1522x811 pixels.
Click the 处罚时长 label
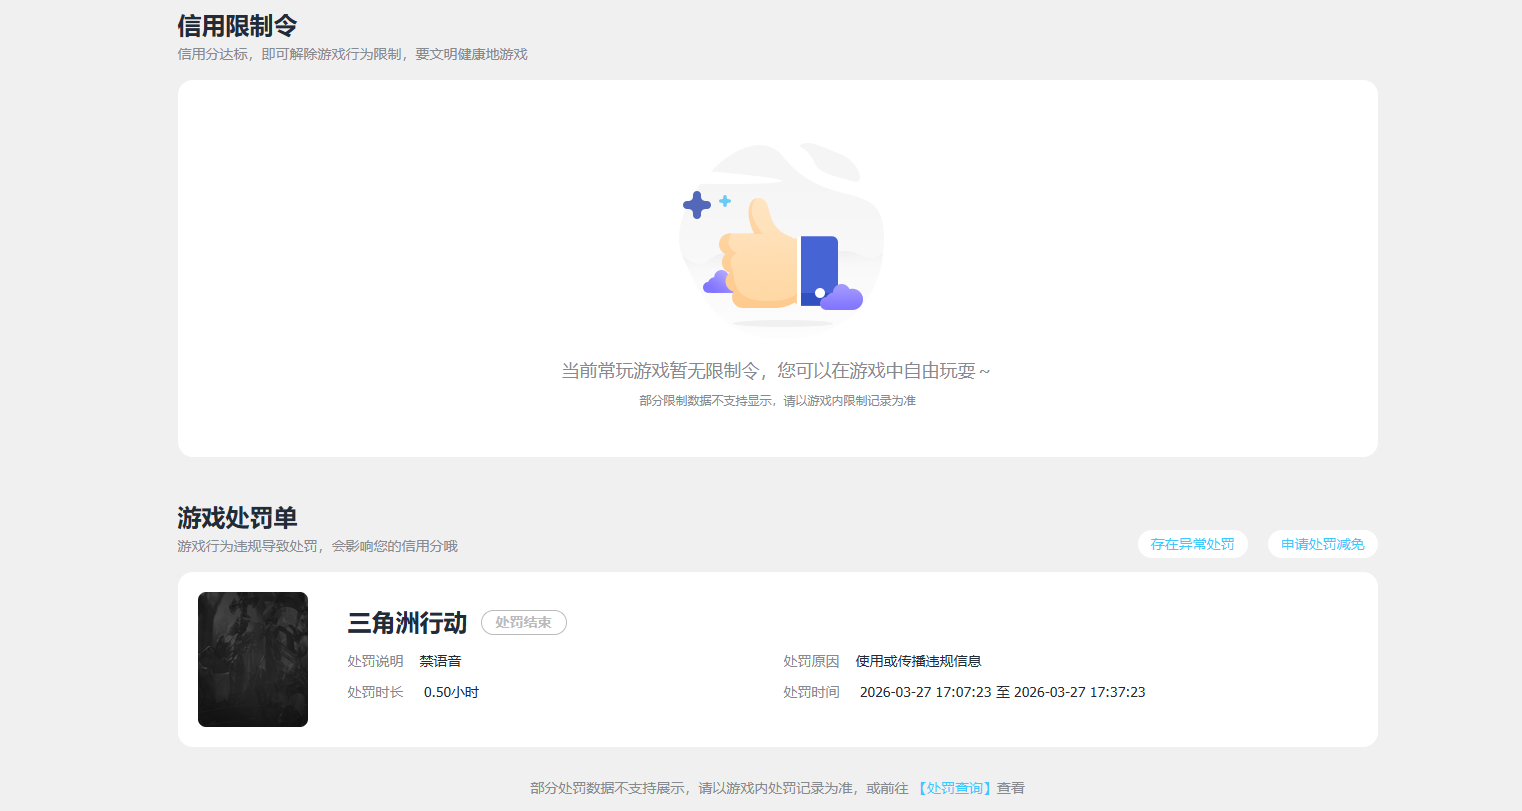(375, 692)
